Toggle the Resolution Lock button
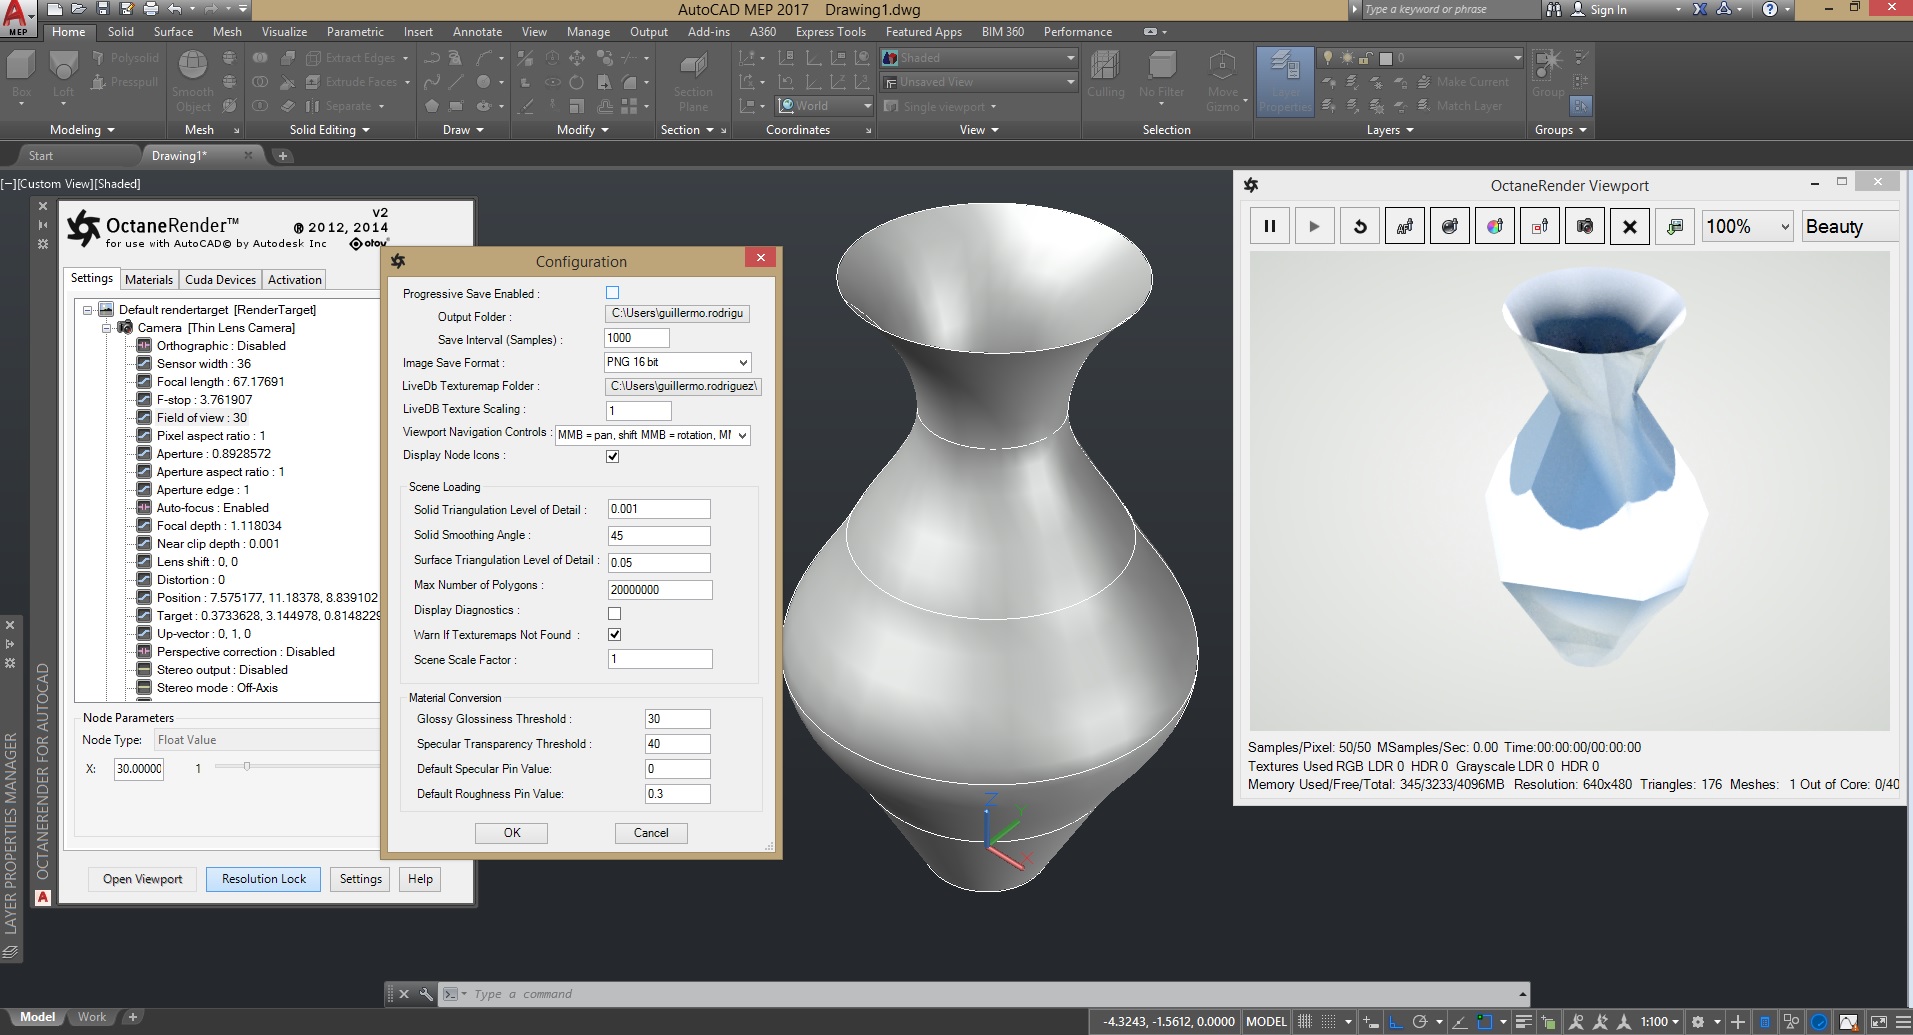1913x1035 pixels. (264, 879)
